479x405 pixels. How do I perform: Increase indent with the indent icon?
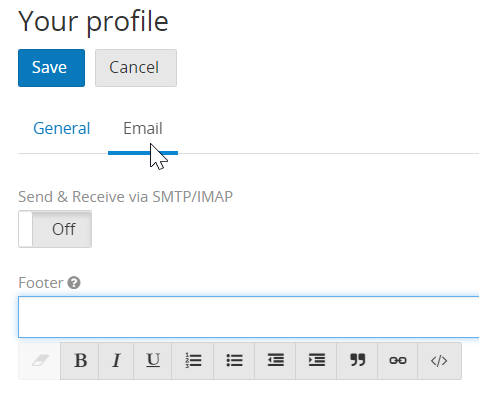pyautogui.click(x=316, y=361)
